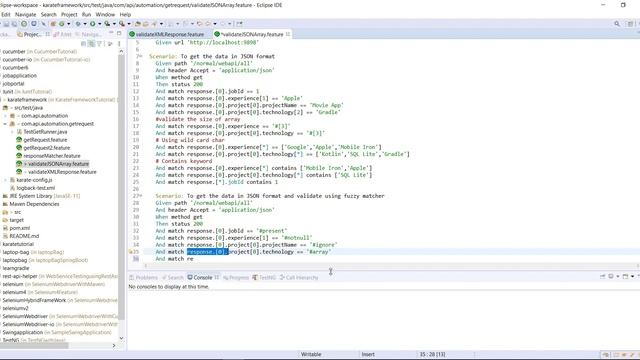
Task: Switch to the Problems tab
Action: (x=143, y=278)
